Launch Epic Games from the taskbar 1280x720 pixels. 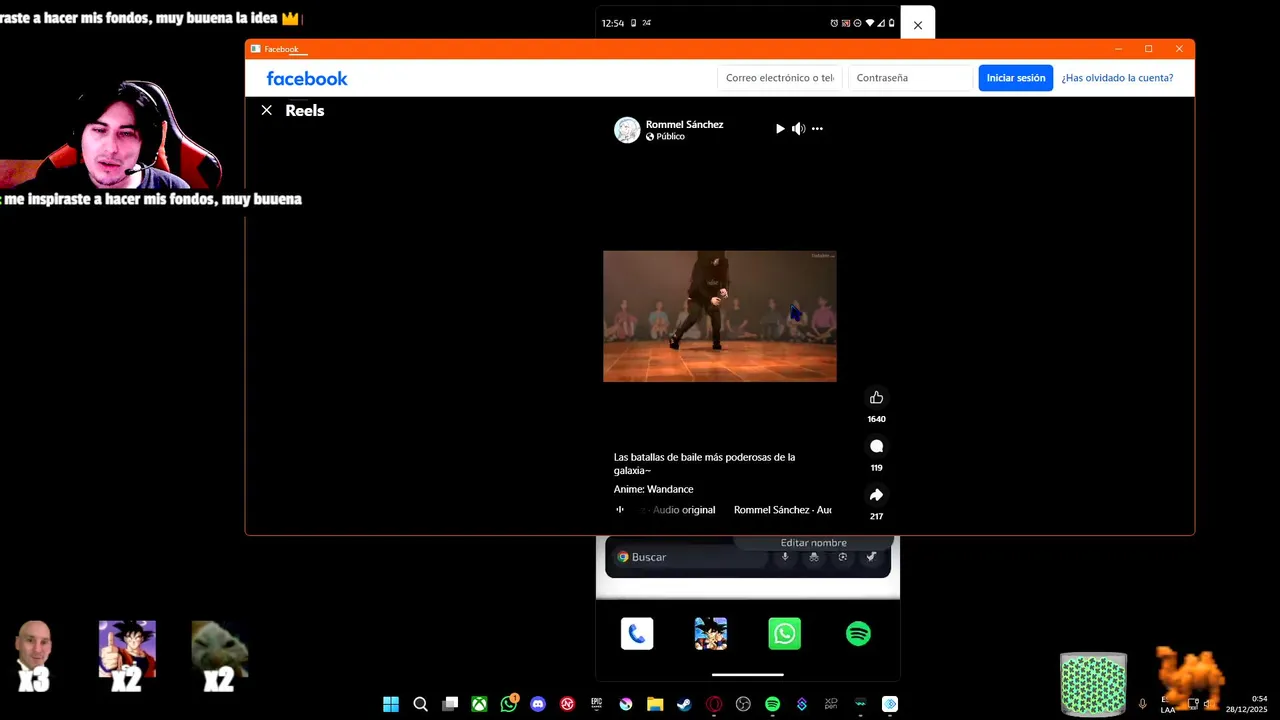597,704
